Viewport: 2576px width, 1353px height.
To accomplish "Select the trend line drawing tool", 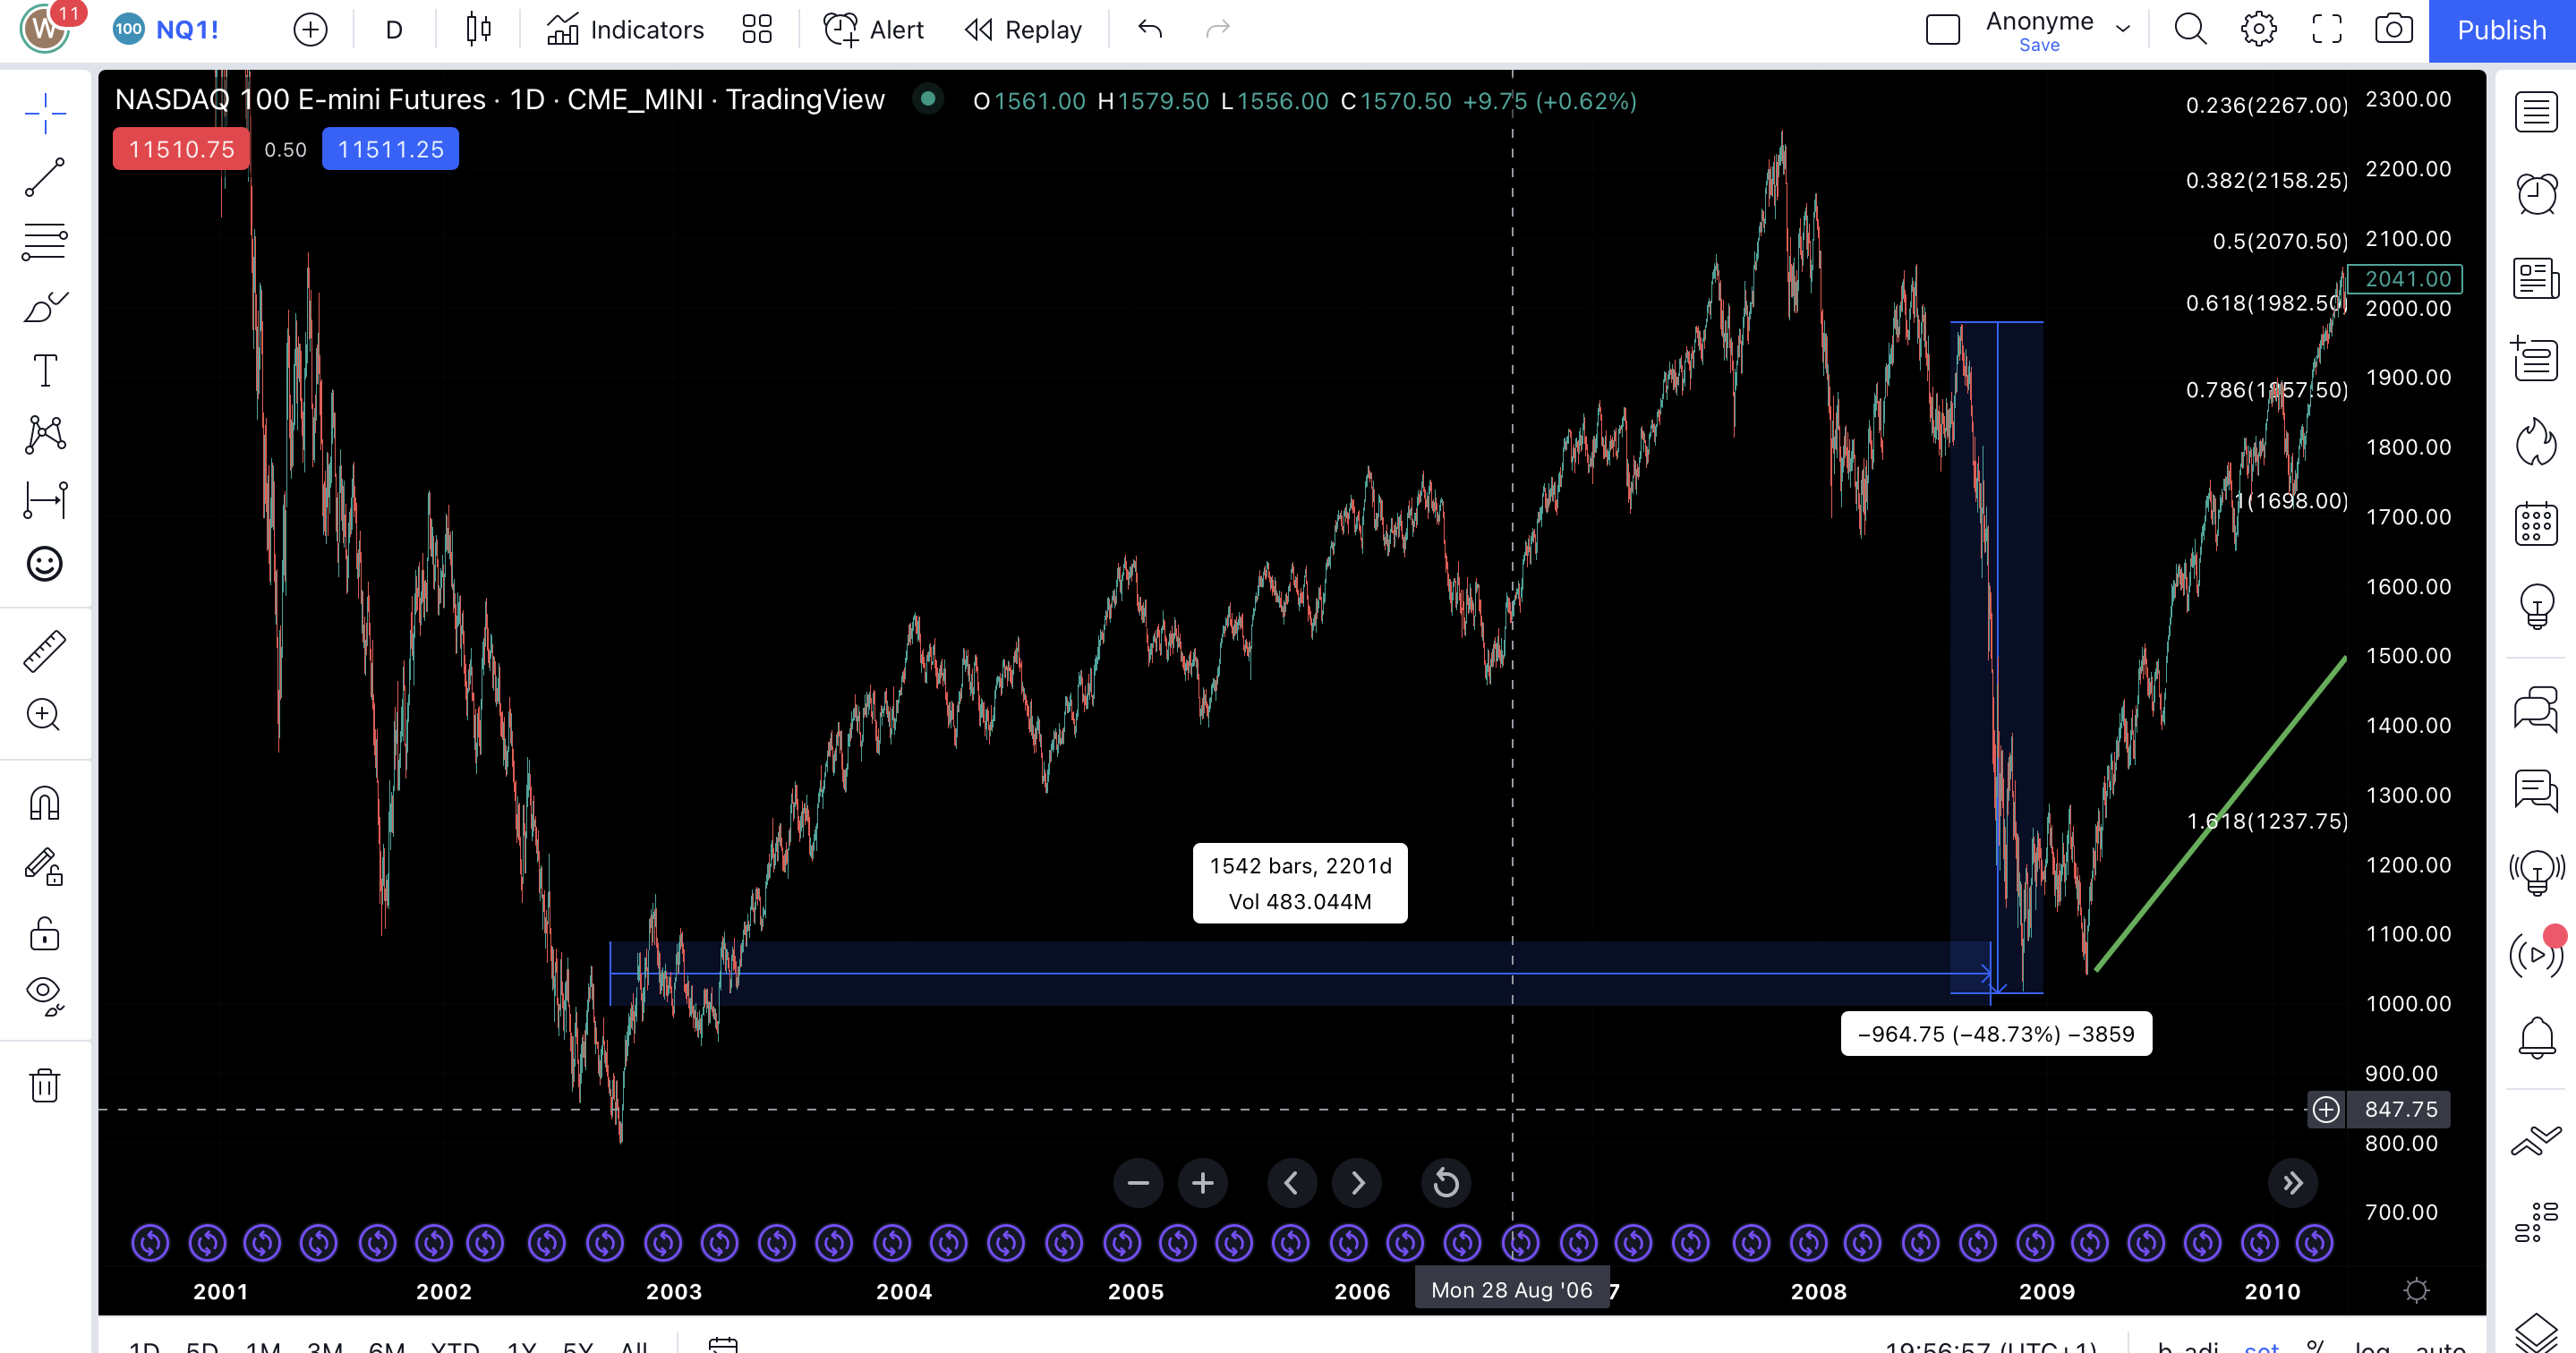I will [44, 177].
